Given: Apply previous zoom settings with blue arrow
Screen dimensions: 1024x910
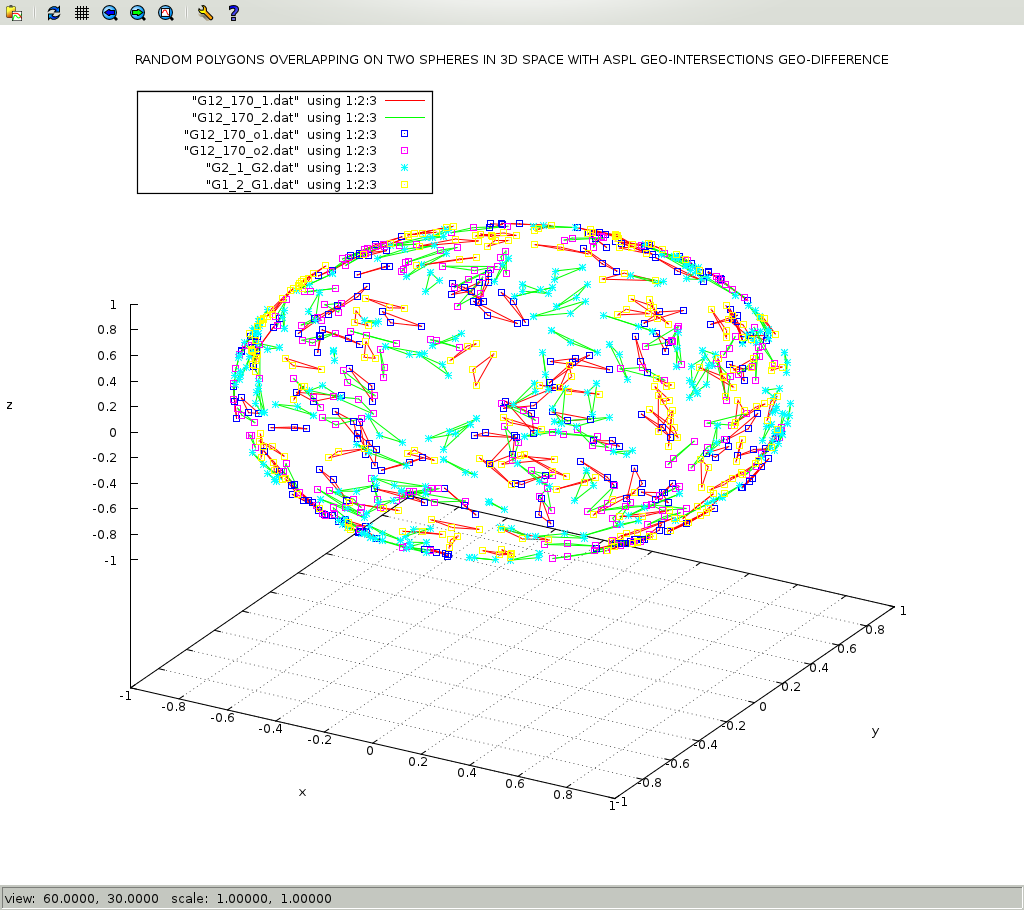Looking at the screenshot, I should 110,13.
